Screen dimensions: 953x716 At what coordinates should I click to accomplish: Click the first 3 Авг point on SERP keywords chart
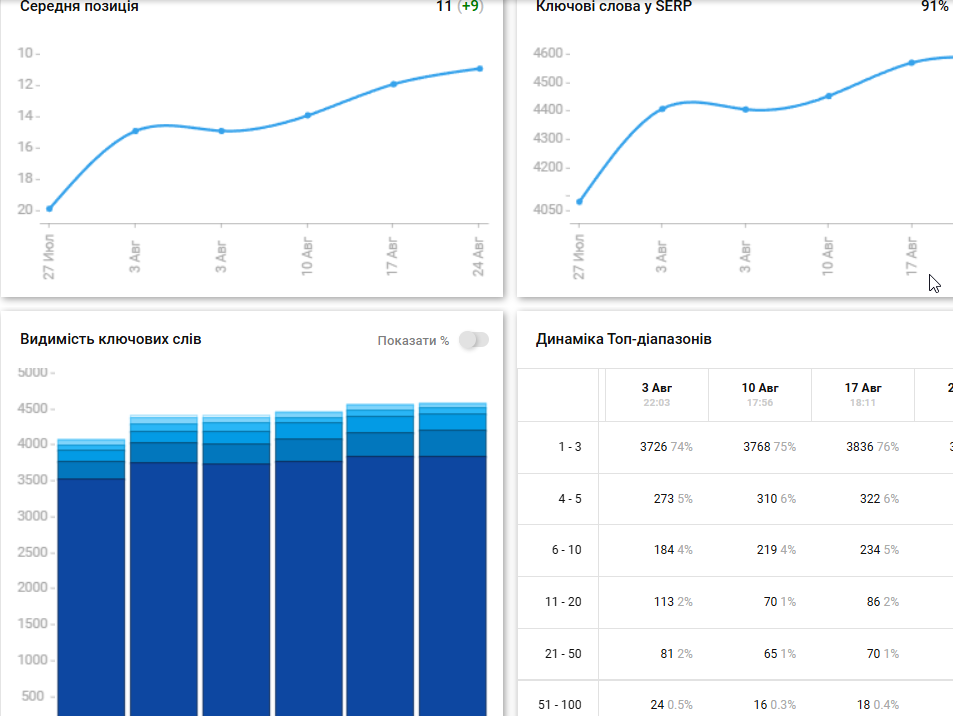[662, 109]
